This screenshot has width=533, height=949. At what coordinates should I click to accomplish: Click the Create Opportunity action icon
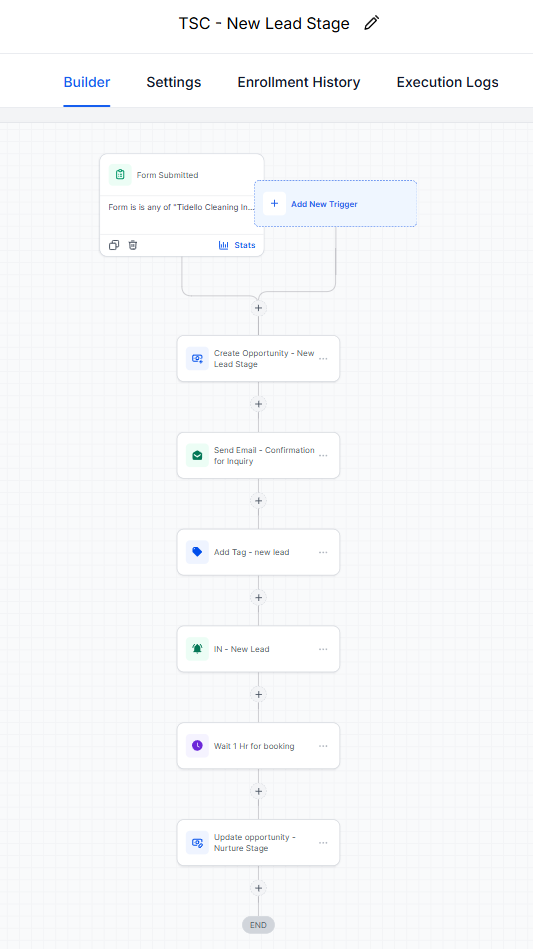tap(197, 358)
